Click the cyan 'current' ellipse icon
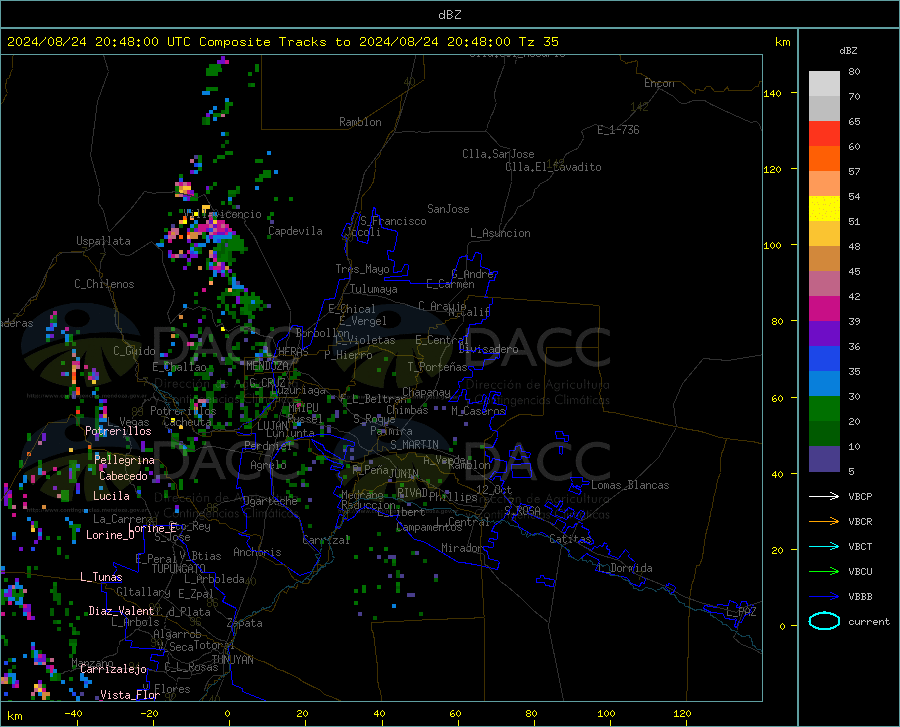This screenshot has width=900, height=727. coord(824,621)
